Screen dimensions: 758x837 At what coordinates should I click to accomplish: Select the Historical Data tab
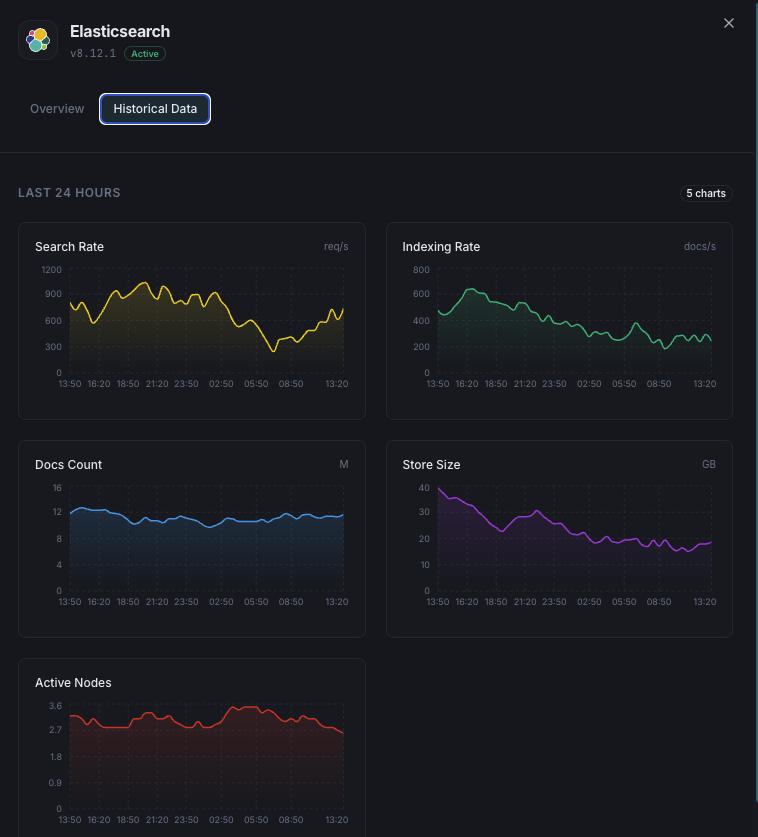tap(155, 108)
